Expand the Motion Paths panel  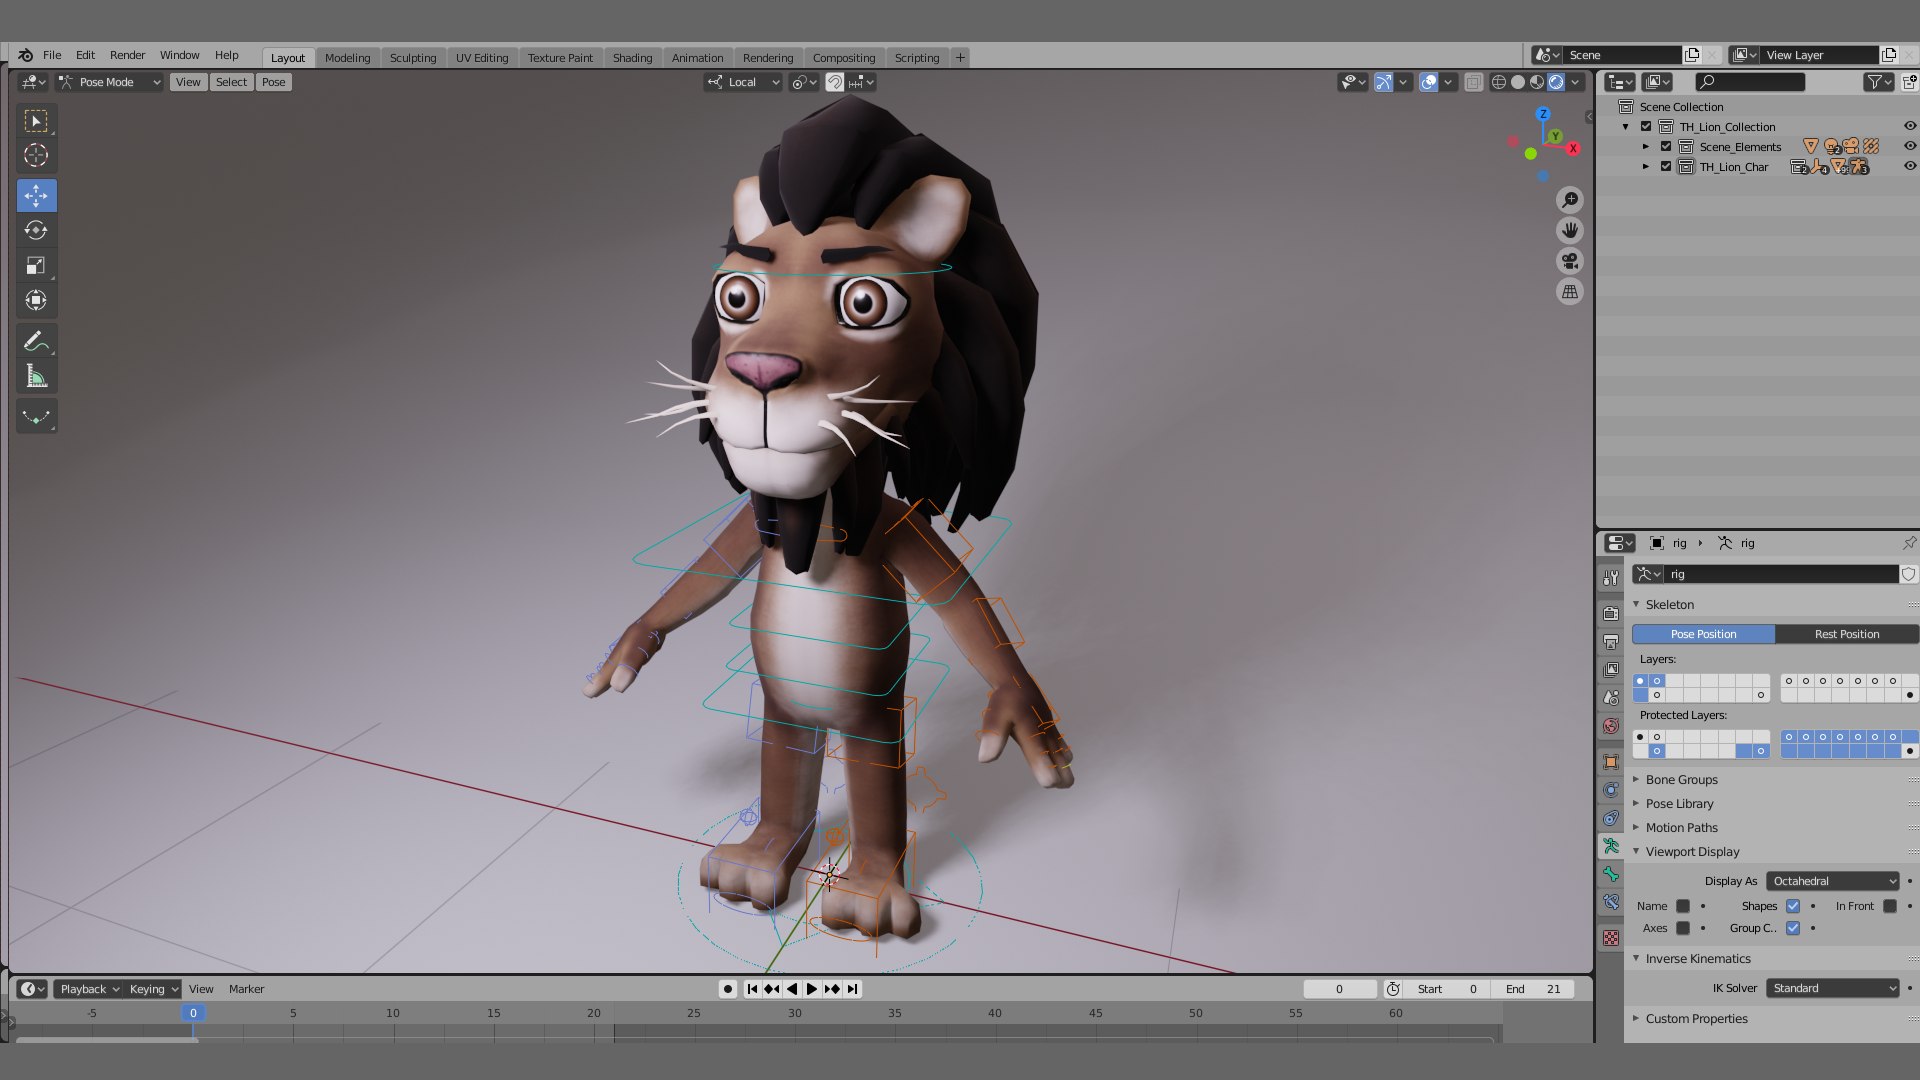[x=1681, y=828]
